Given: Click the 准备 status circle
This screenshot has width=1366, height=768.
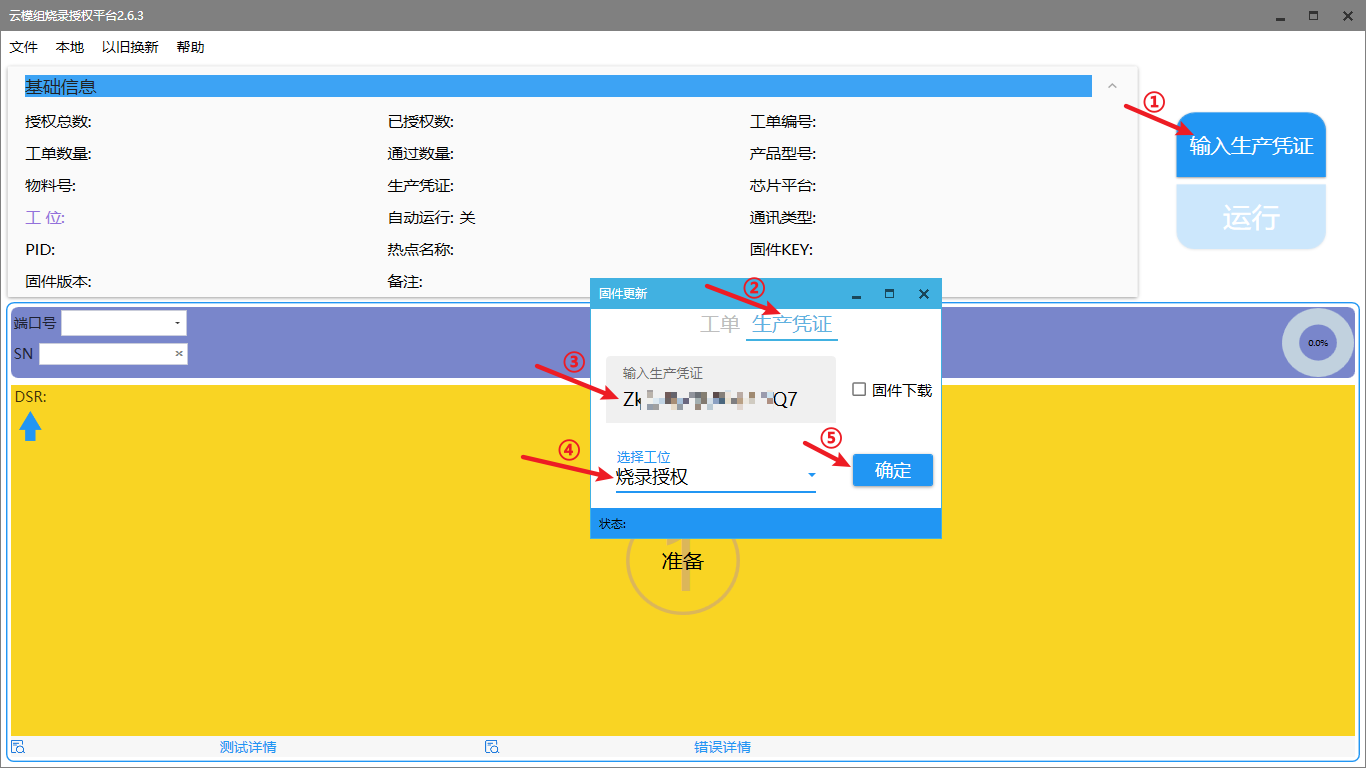Looking at the screenshot, I should tap(683, 561).
